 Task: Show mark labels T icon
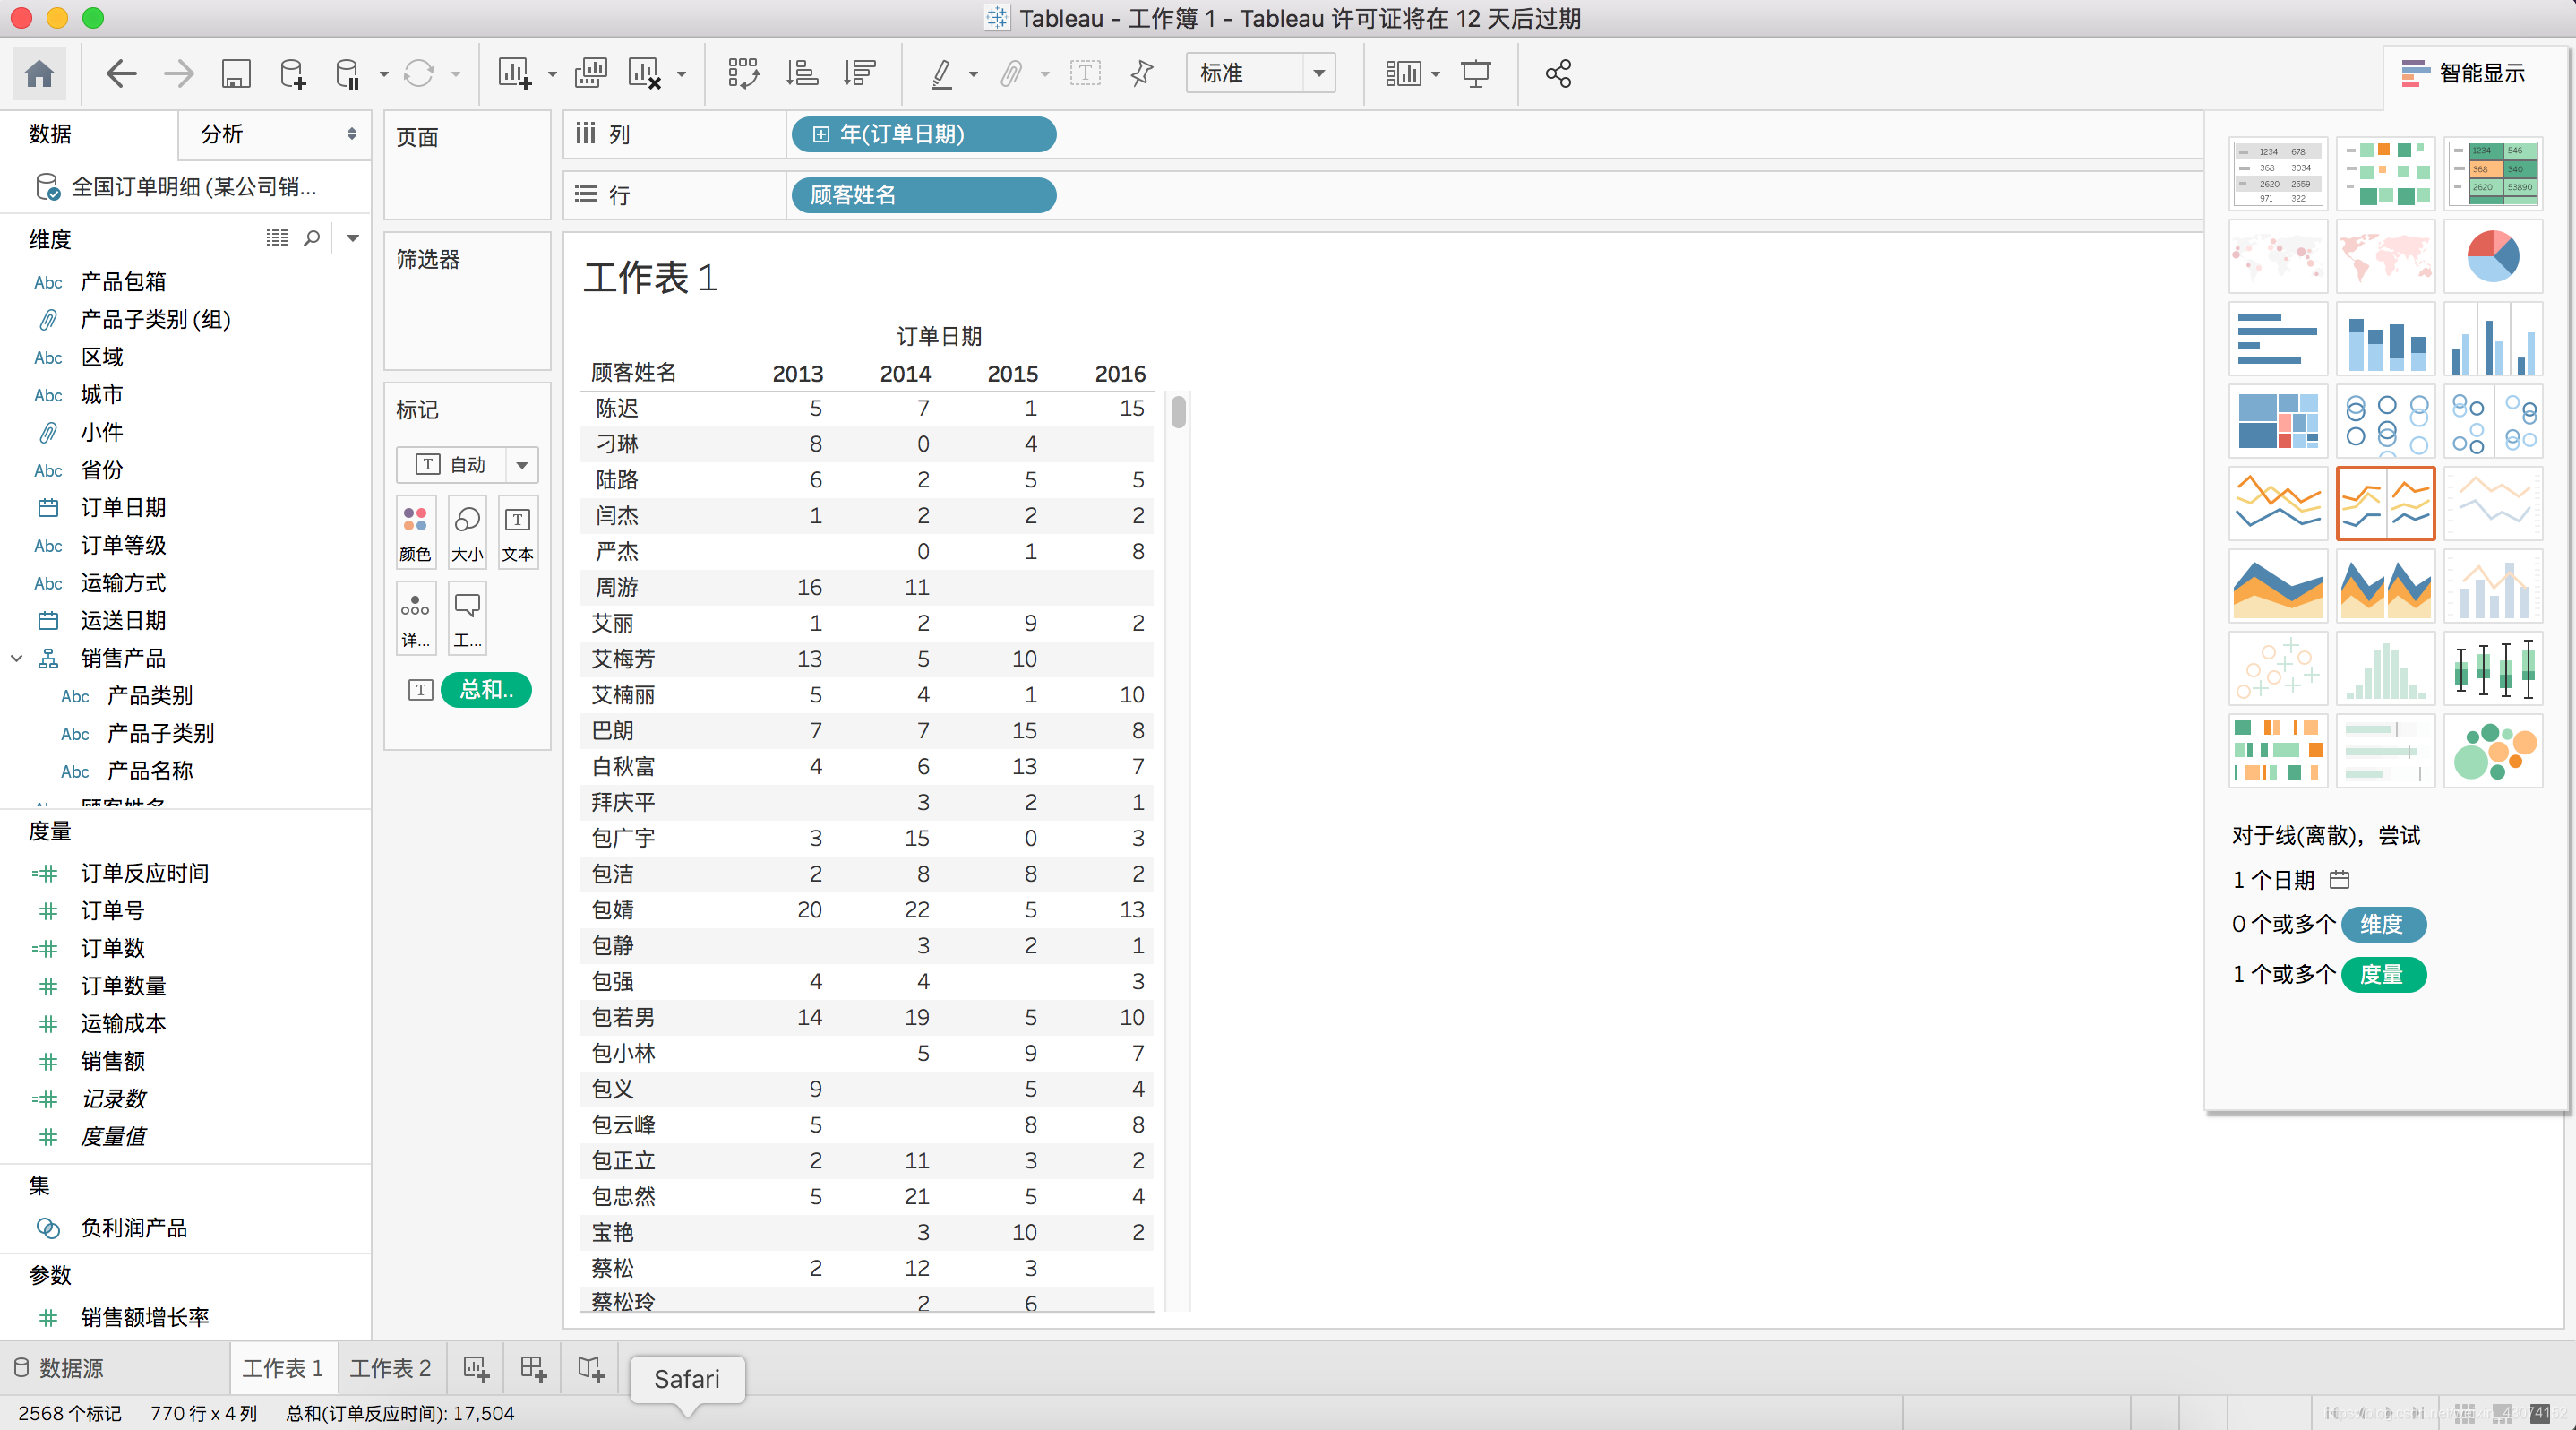1085,73
